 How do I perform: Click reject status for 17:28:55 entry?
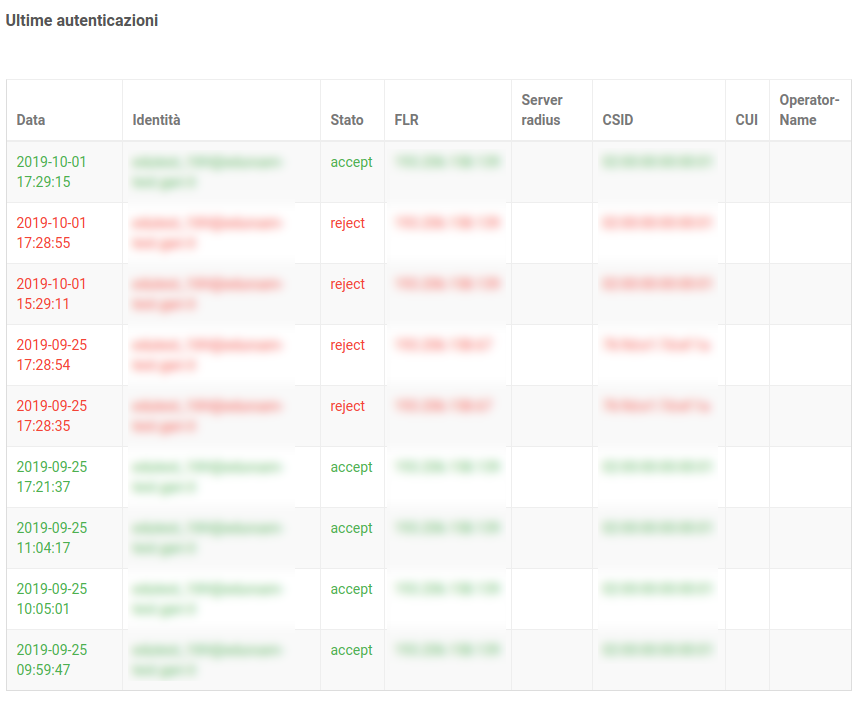pyautogui.click(x=348, y=223)
